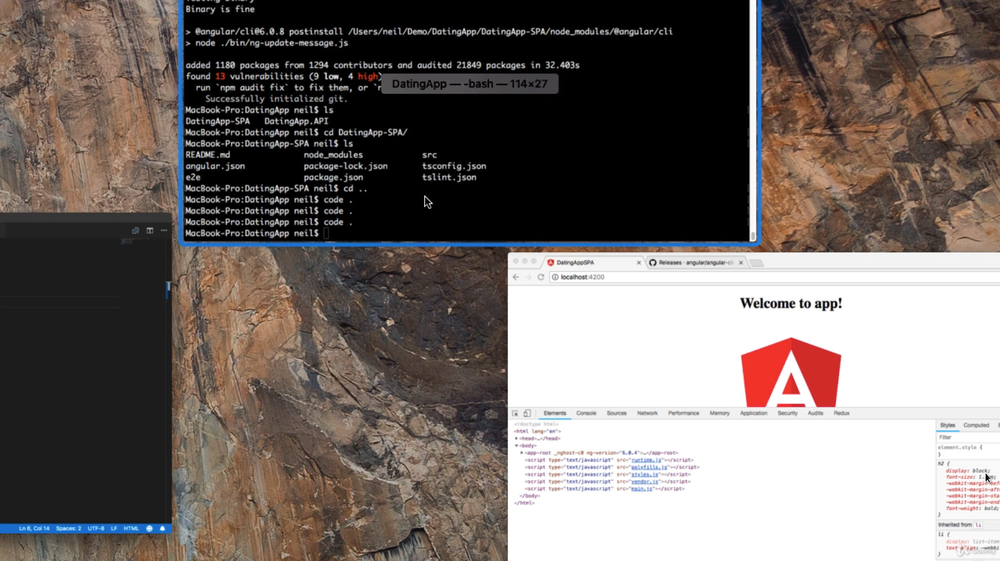Click the Chrome forward arrow
Viewport: 1000px width, 561px height.
coord(528,277)
